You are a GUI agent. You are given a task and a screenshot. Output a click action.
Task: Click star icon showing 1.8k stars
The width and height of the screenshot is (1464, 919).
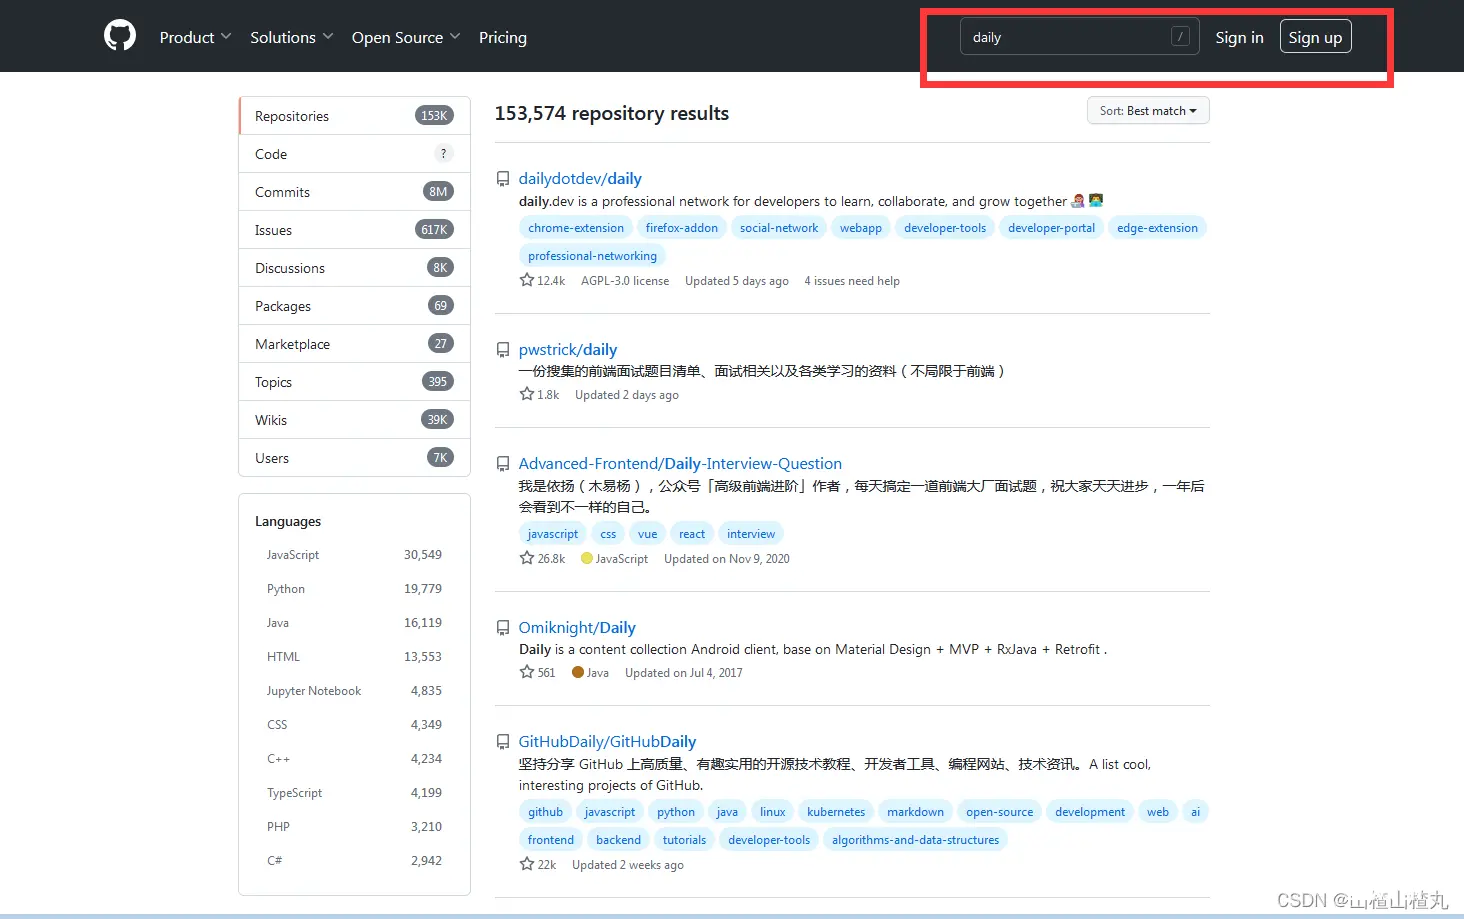(x=527, y=394)
